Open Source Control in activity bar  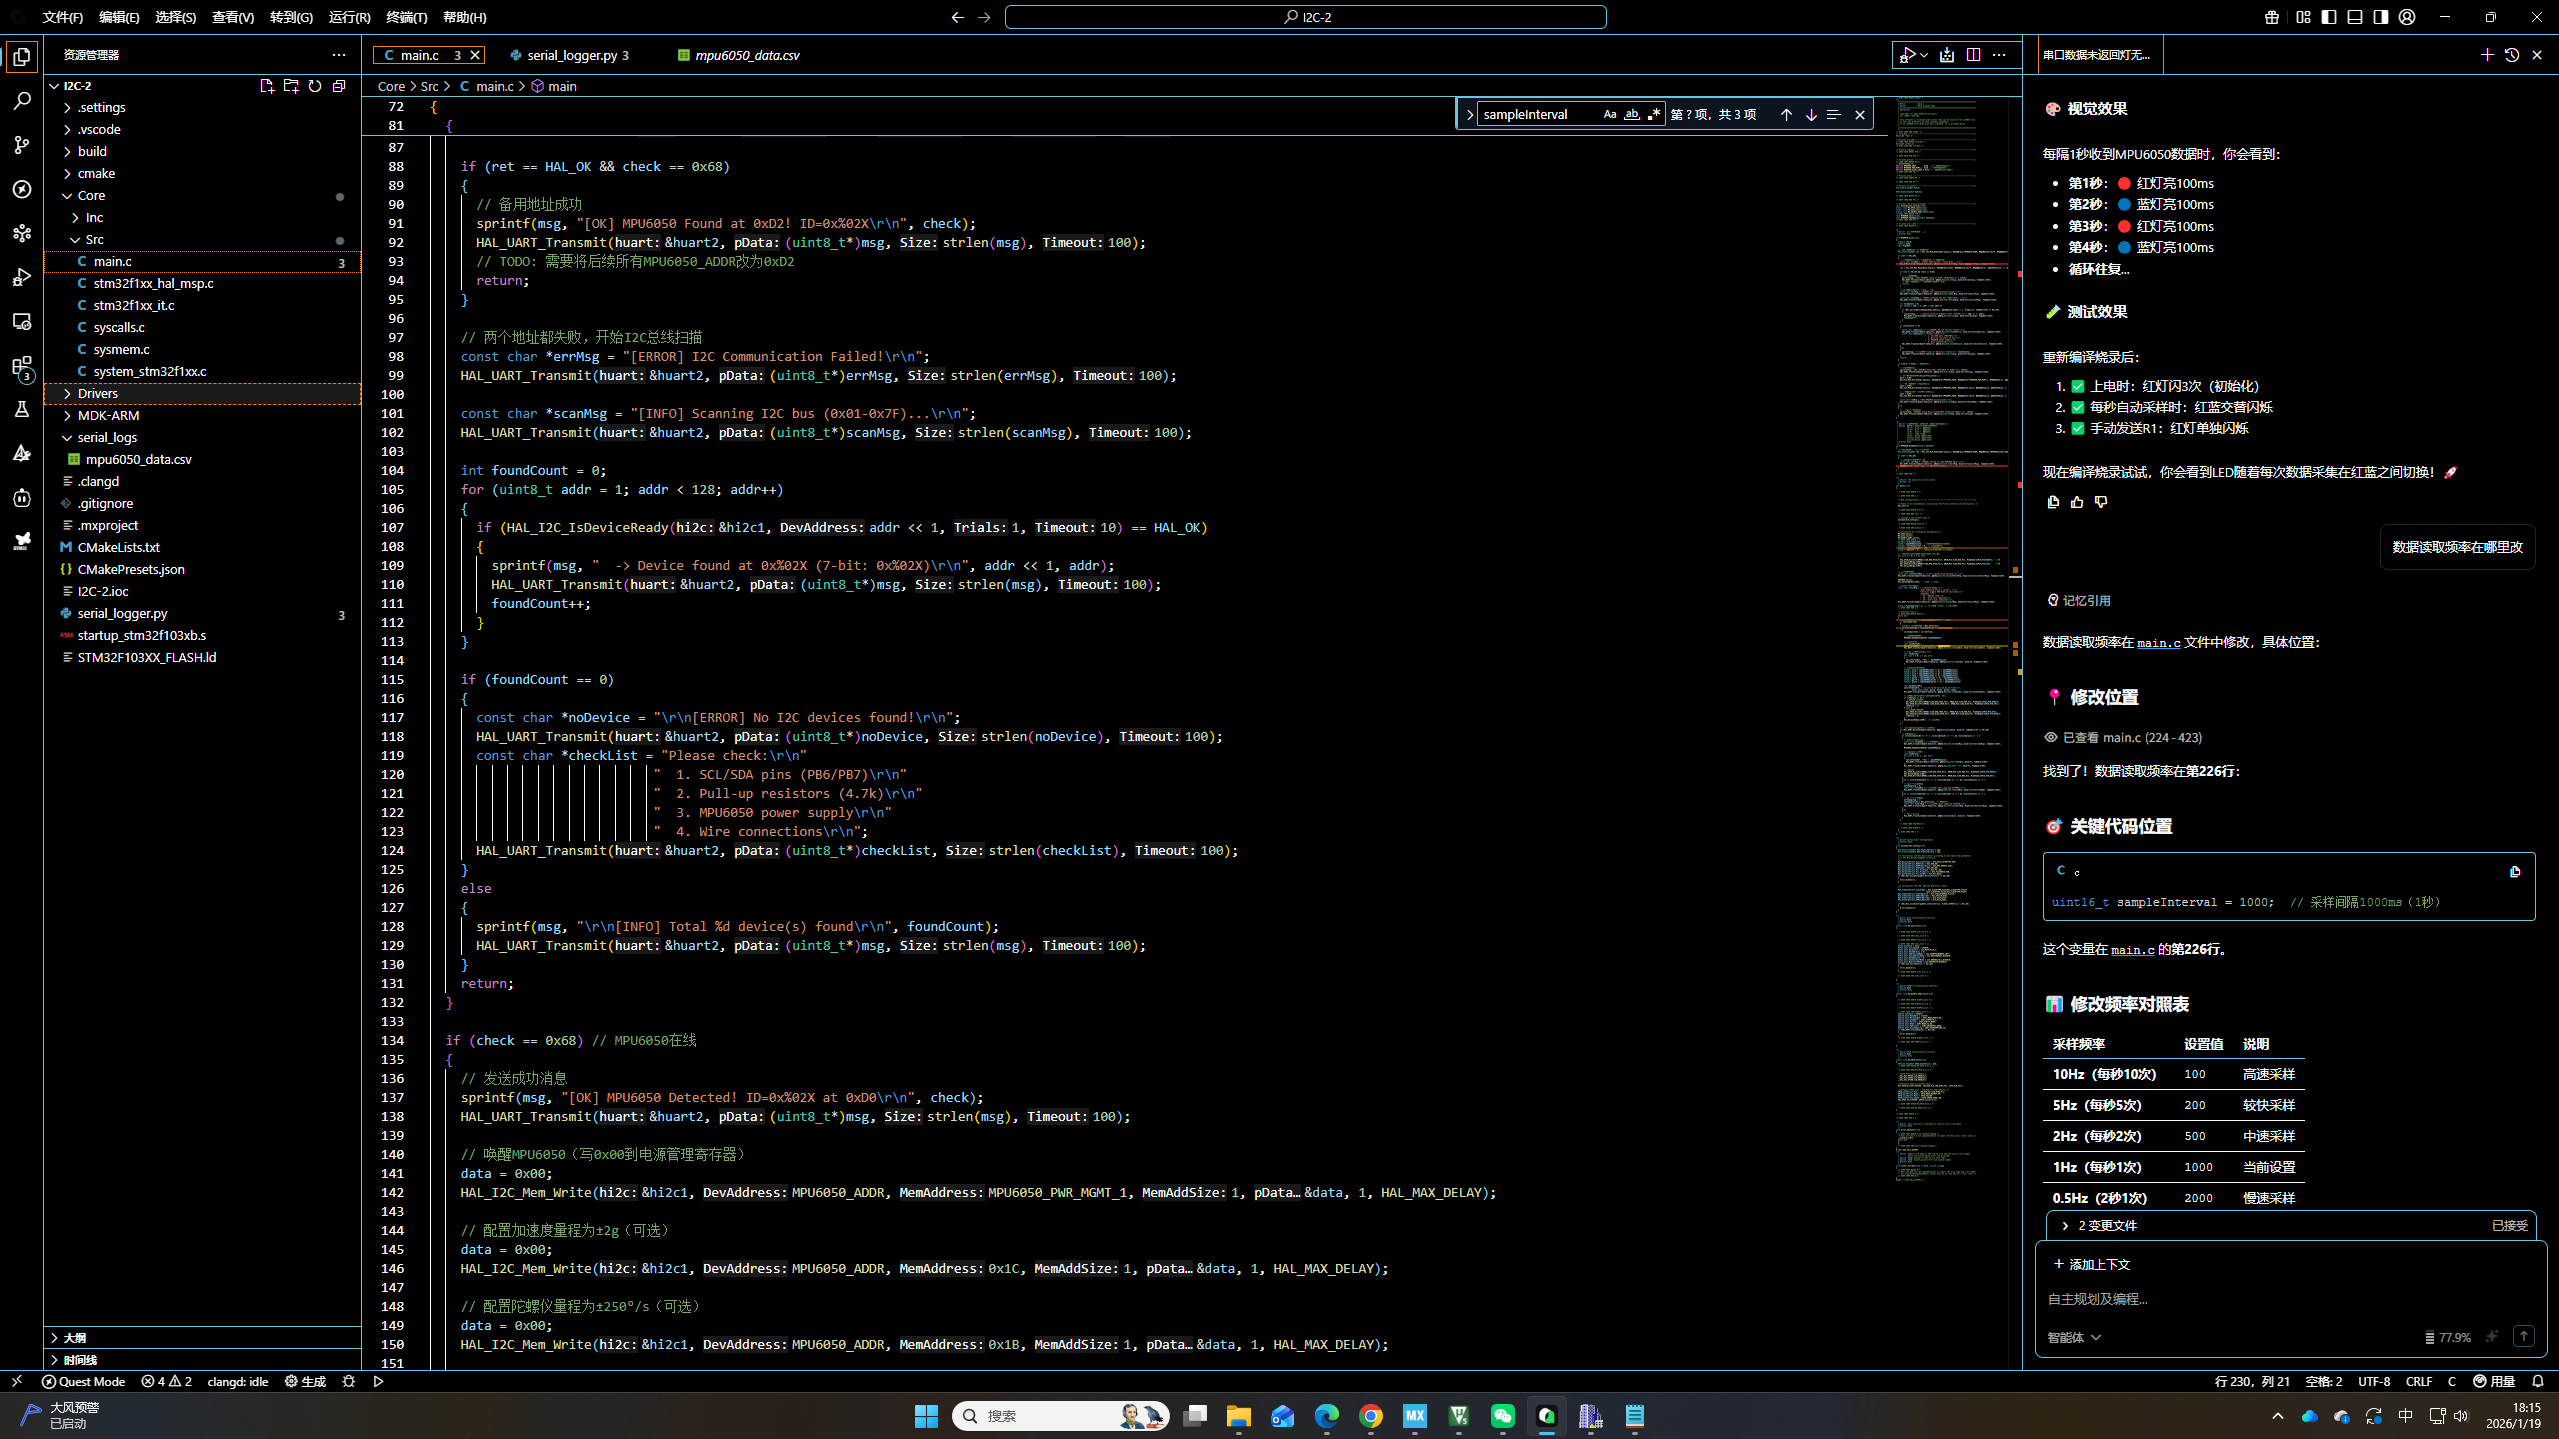(x=22, y=145)
